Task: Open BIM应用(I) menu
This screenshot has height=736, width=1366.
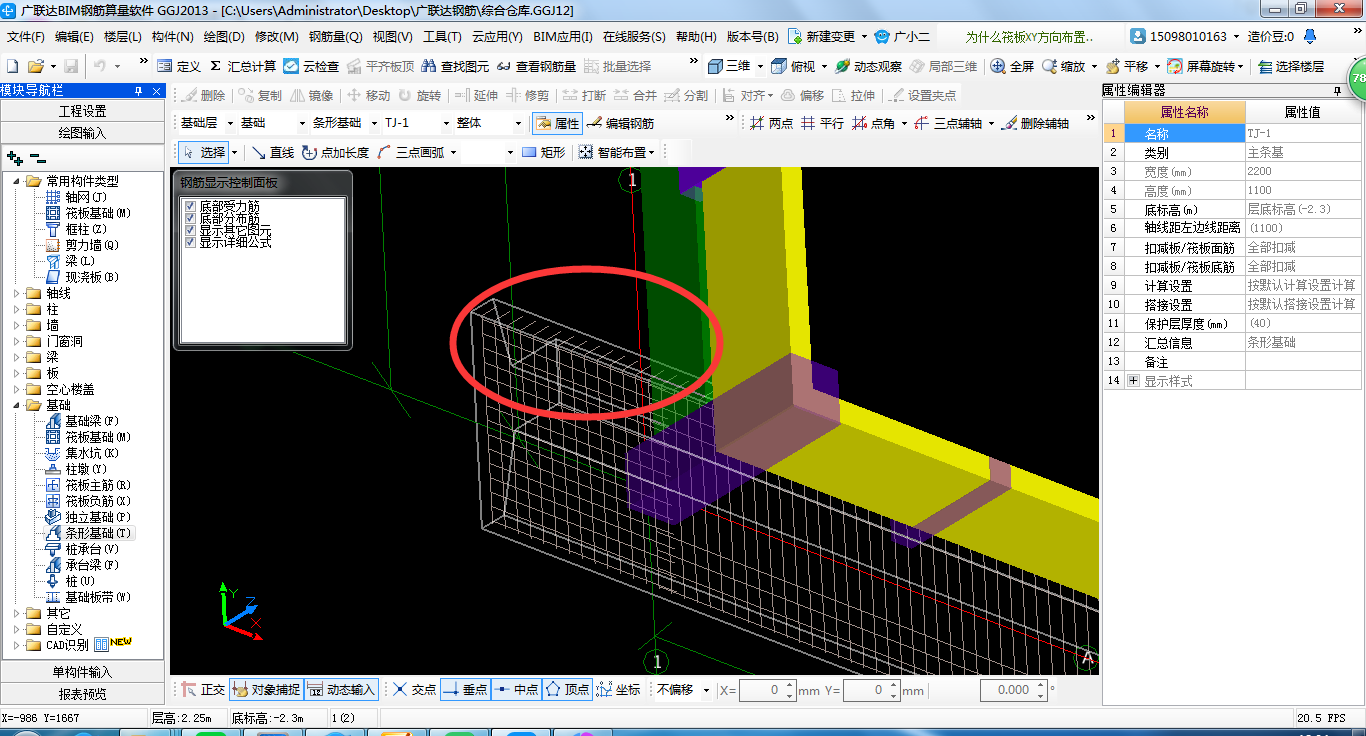Action: 563,37
